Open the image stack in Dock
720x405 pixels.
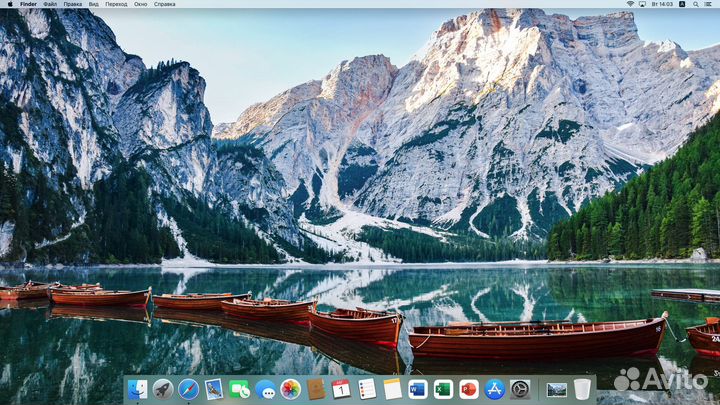(557, 390)
